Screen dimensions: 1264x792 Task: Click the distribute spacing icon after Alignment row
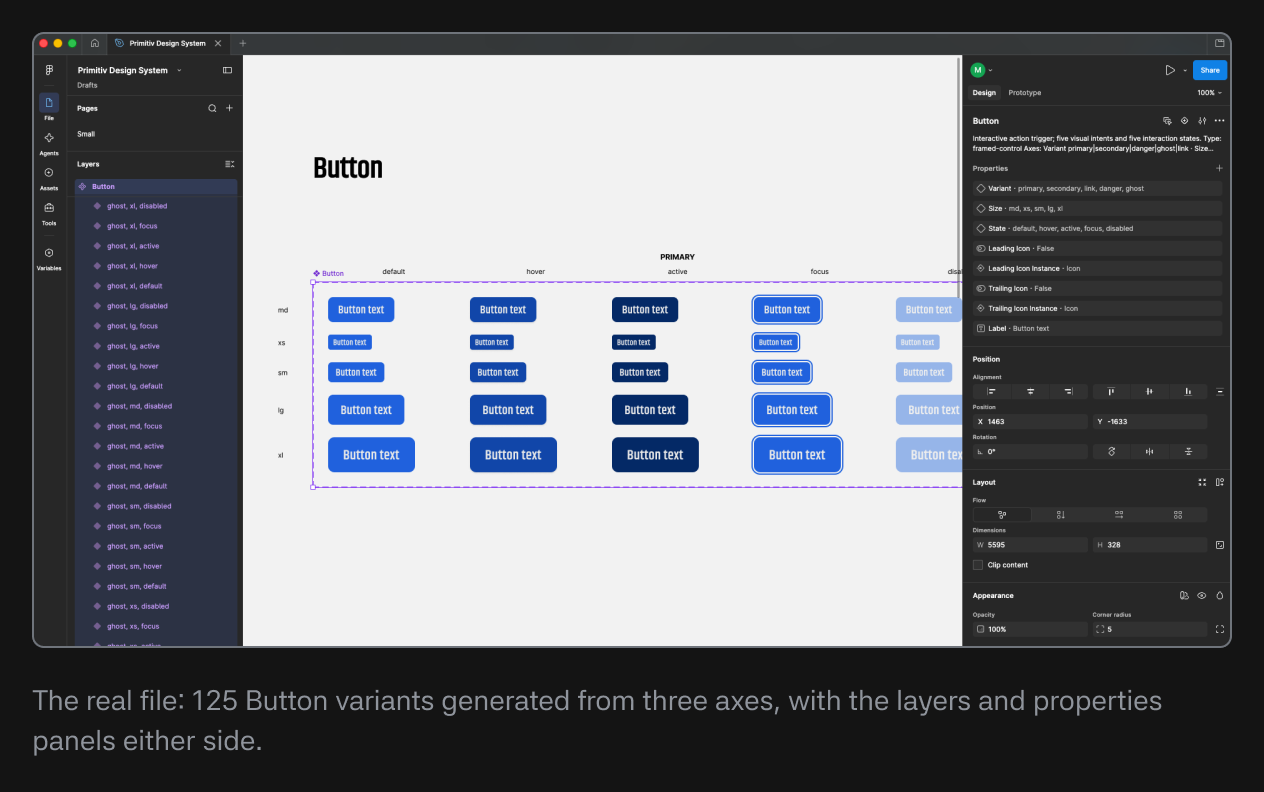[1220, 392]
